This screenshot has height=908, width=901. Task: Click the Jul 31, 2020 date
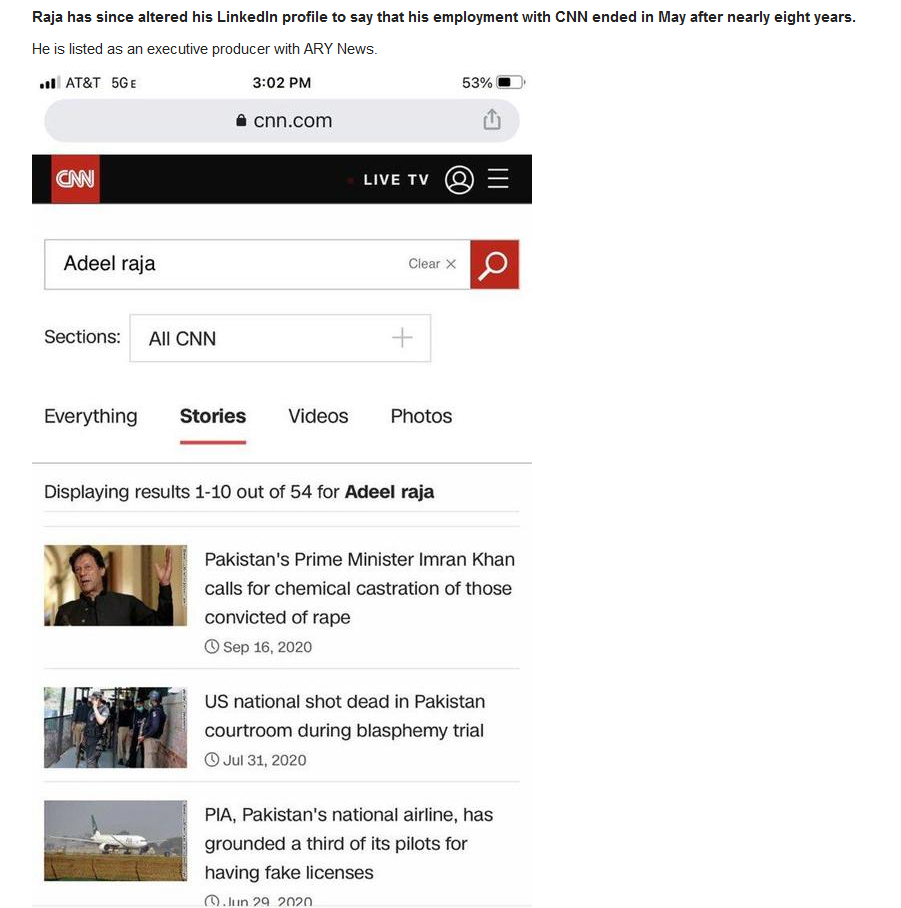pos(265,760)
